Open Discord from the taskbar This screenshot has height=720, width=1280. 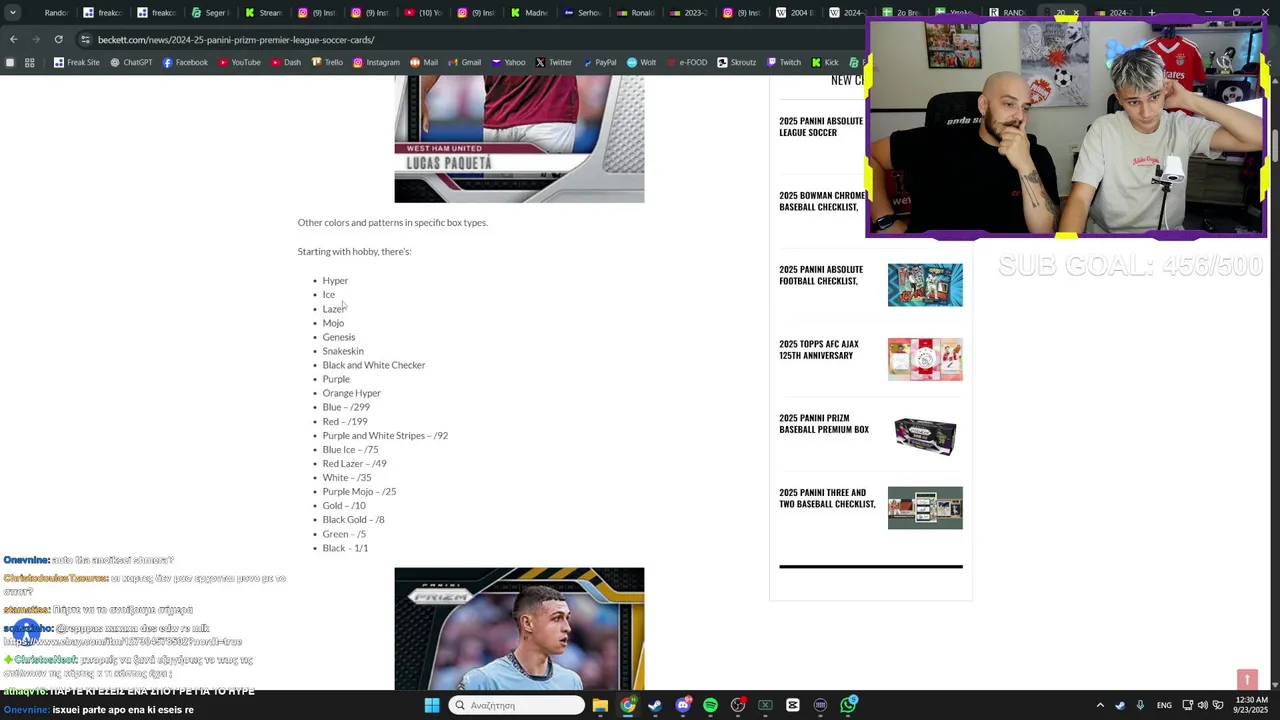(x=683, y=705)
